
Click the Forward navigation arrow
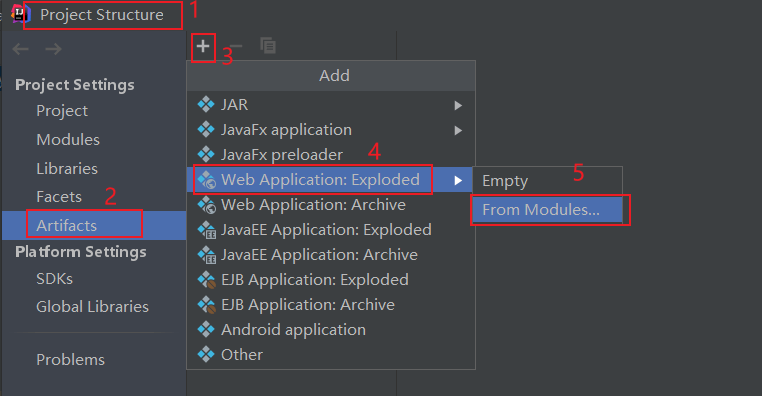click(53, 49)
